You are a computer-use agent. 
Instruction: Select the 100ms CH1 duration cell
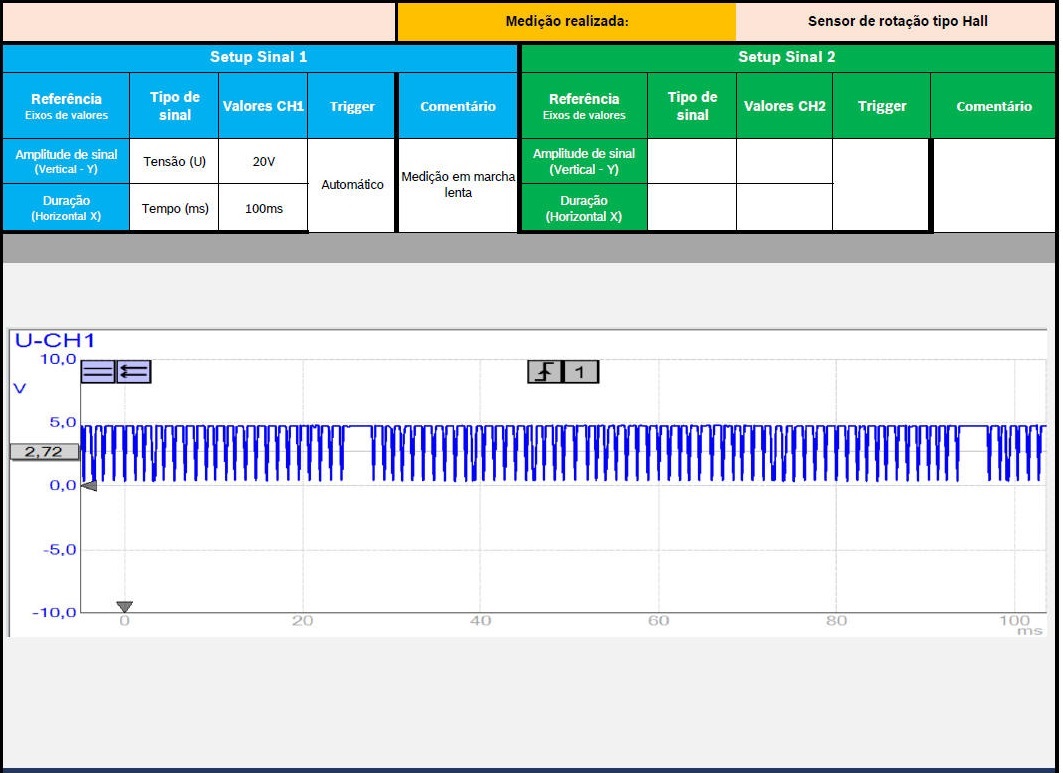pyautogui.click(x=263, y=208)
